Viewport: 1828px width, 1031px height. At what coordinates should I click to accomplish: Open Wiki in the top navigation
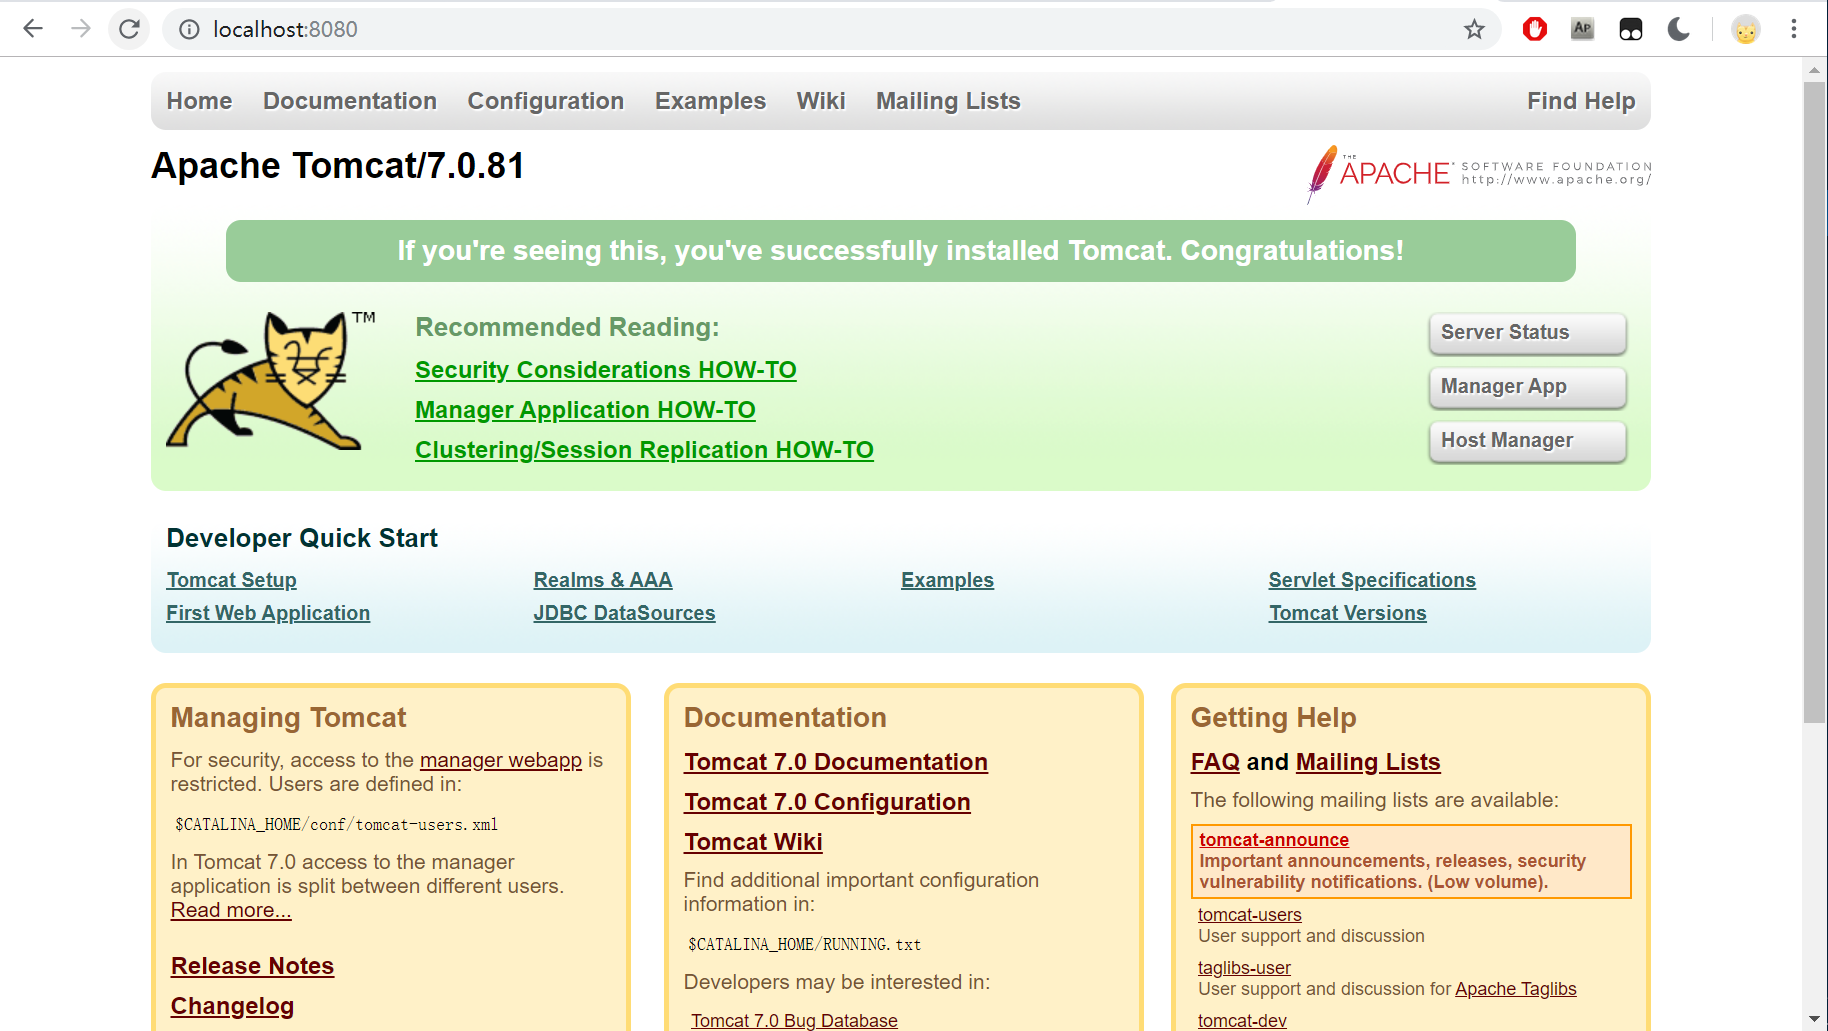click(821, 101)
